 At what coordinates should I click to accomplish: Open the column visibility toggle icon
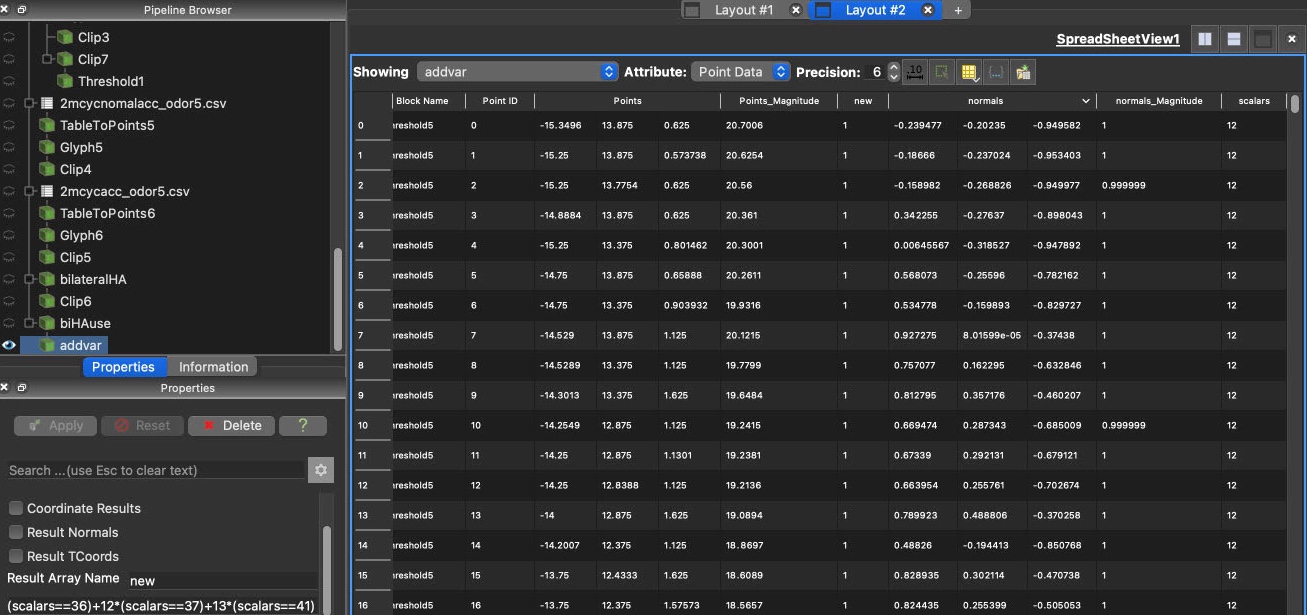[968, 72]
